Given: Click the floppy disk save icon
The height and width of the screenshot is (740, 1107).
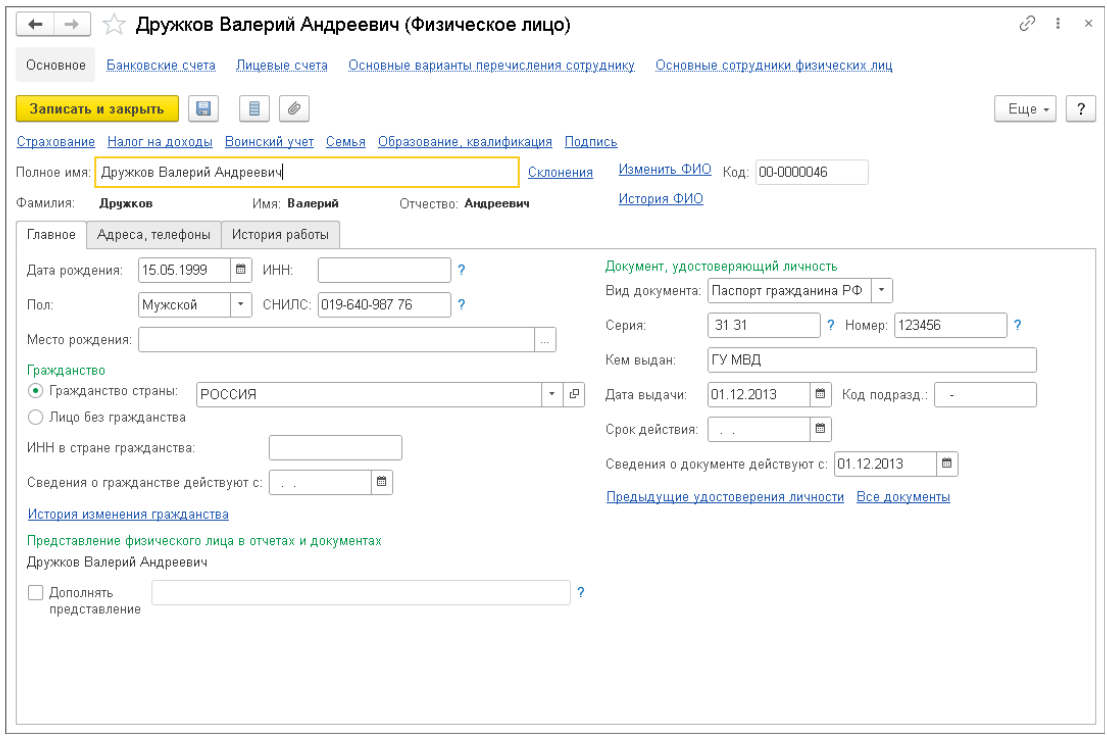Looking at the screenshot, I should [203, 108].
